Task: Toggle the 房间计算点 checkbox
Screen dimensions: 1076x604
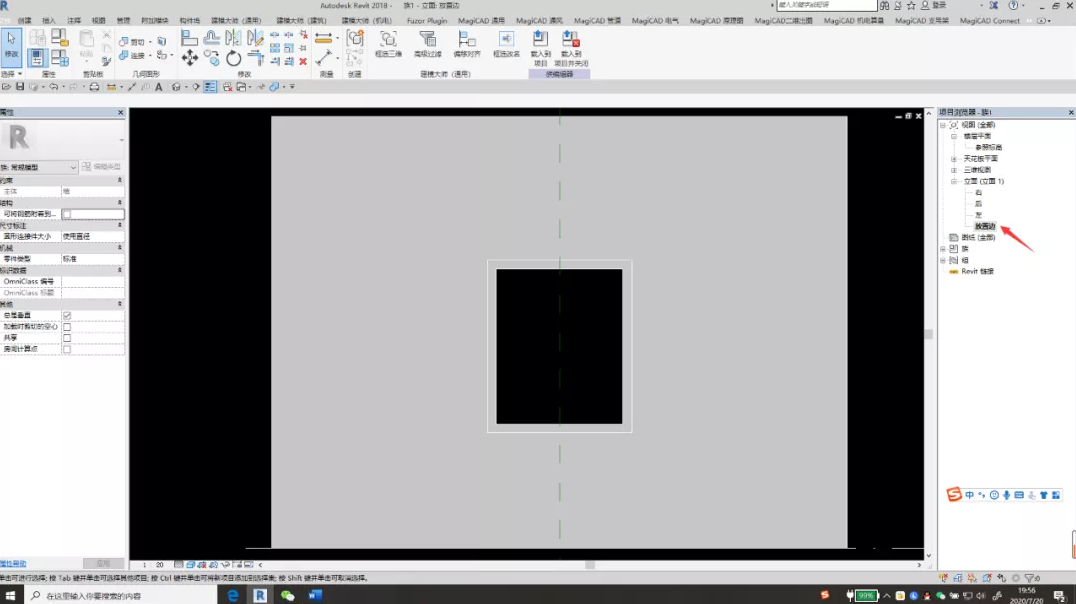Action: click(67, 349)
